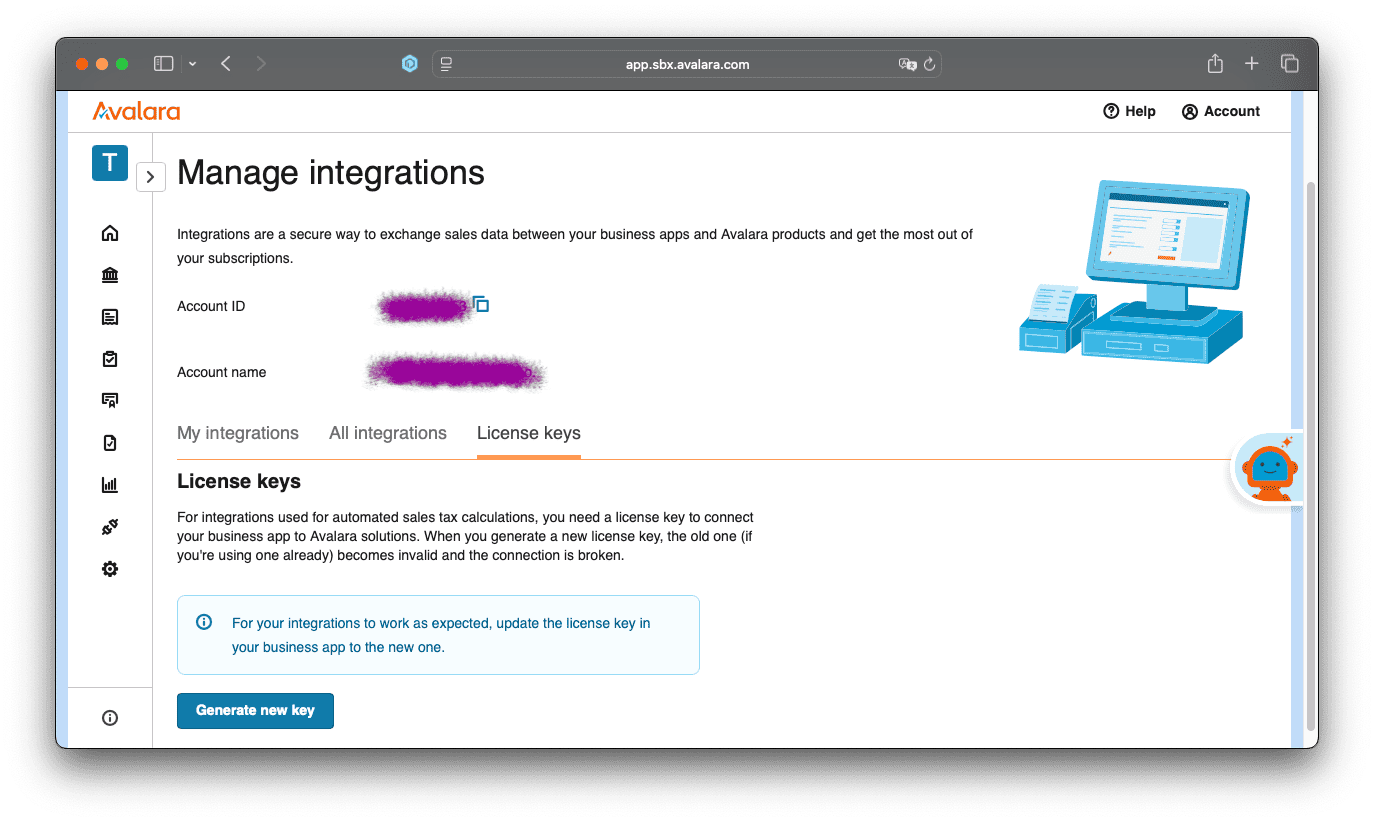Image resolution: width=1374 pixels, height=822 pixels.
Task: Click the Safari address bar
Action: 687,64
